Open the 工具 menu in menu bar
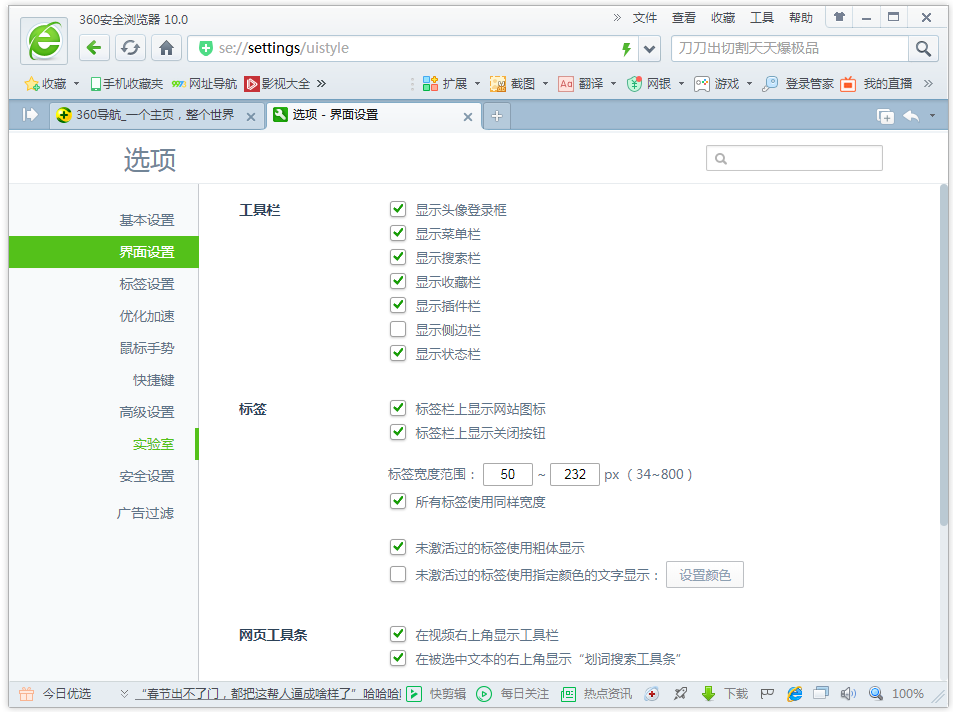The height and width of the screenshot is (712, 953). pyautogui.click(x=762, y=18)
